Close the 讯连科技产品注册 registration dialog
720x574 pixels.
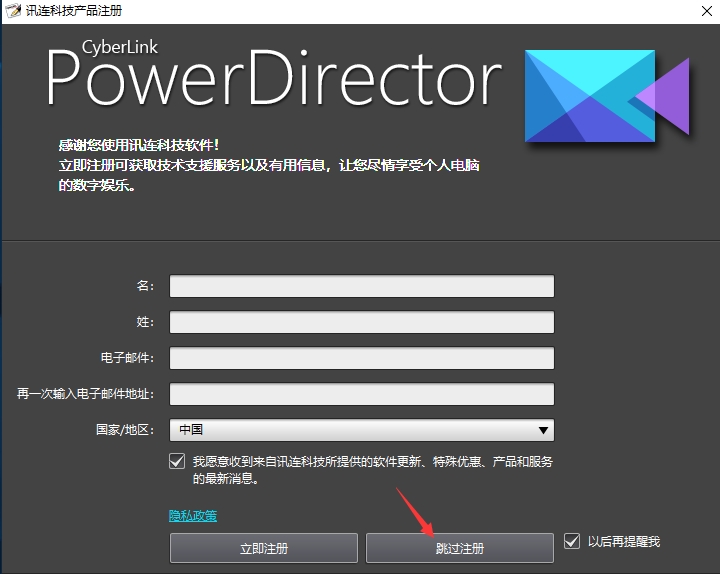pyautogui.click(x=707, y=11)
